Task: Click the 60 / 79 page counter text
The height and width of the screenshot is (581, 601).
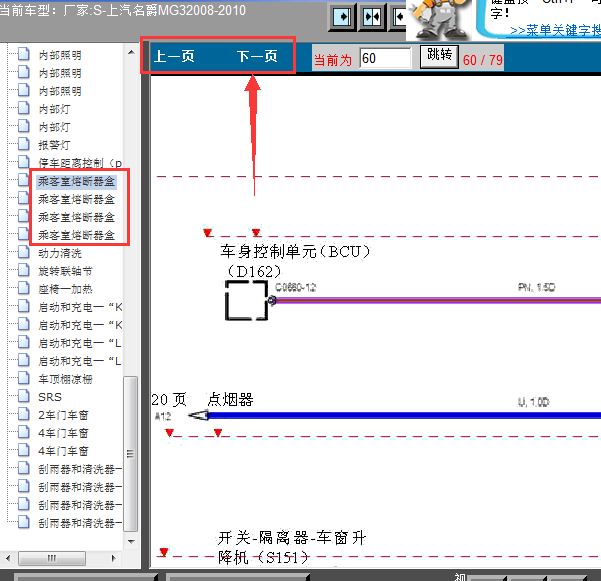Action: coord(482,60)
